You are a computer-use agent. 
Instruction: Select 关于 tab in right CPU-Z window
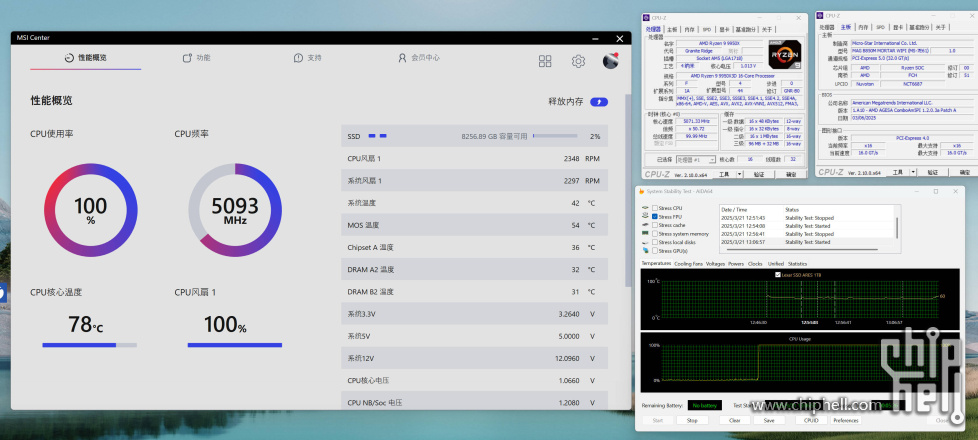tap(941, 27)
